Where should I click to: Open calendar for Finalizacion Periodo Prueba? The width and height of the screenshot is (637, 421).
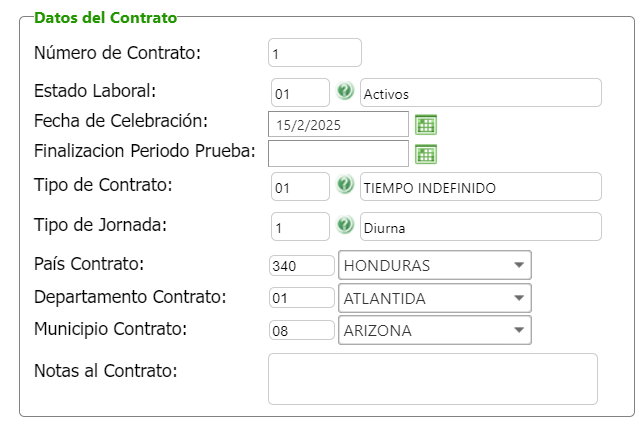(x=426, y=153)
